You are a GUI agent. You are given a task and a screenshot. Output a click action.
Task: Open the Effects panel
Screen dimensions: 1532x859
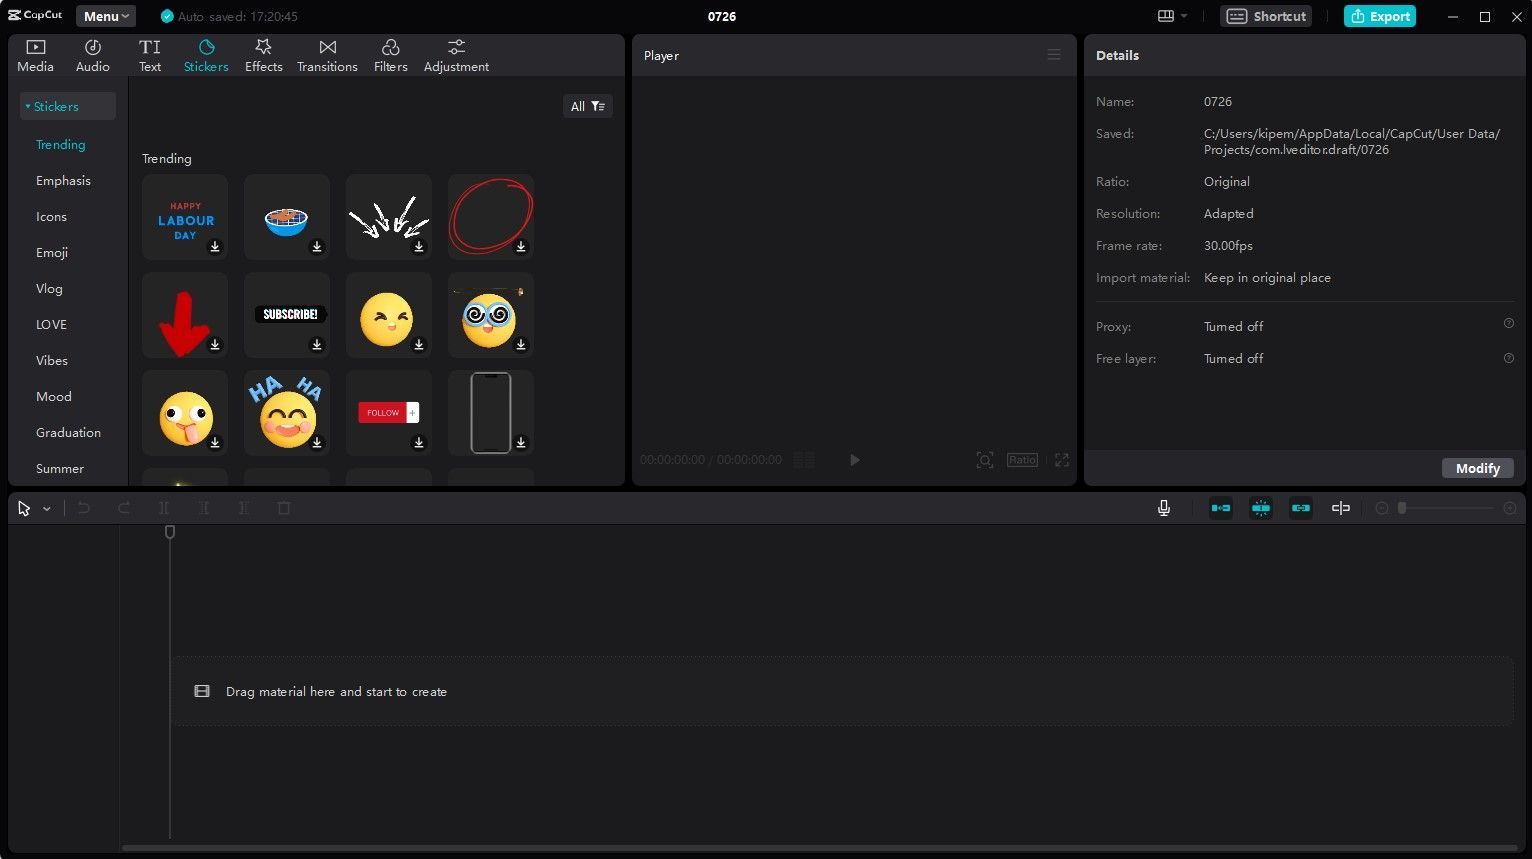click(x=263, y=54)
